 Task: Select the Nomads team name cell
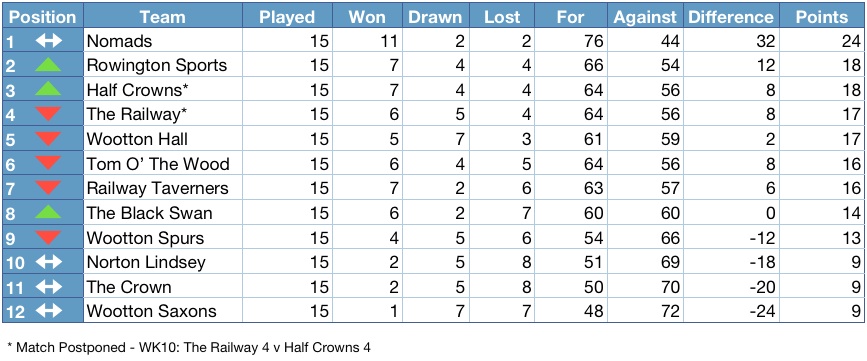(x=163, y=41)
